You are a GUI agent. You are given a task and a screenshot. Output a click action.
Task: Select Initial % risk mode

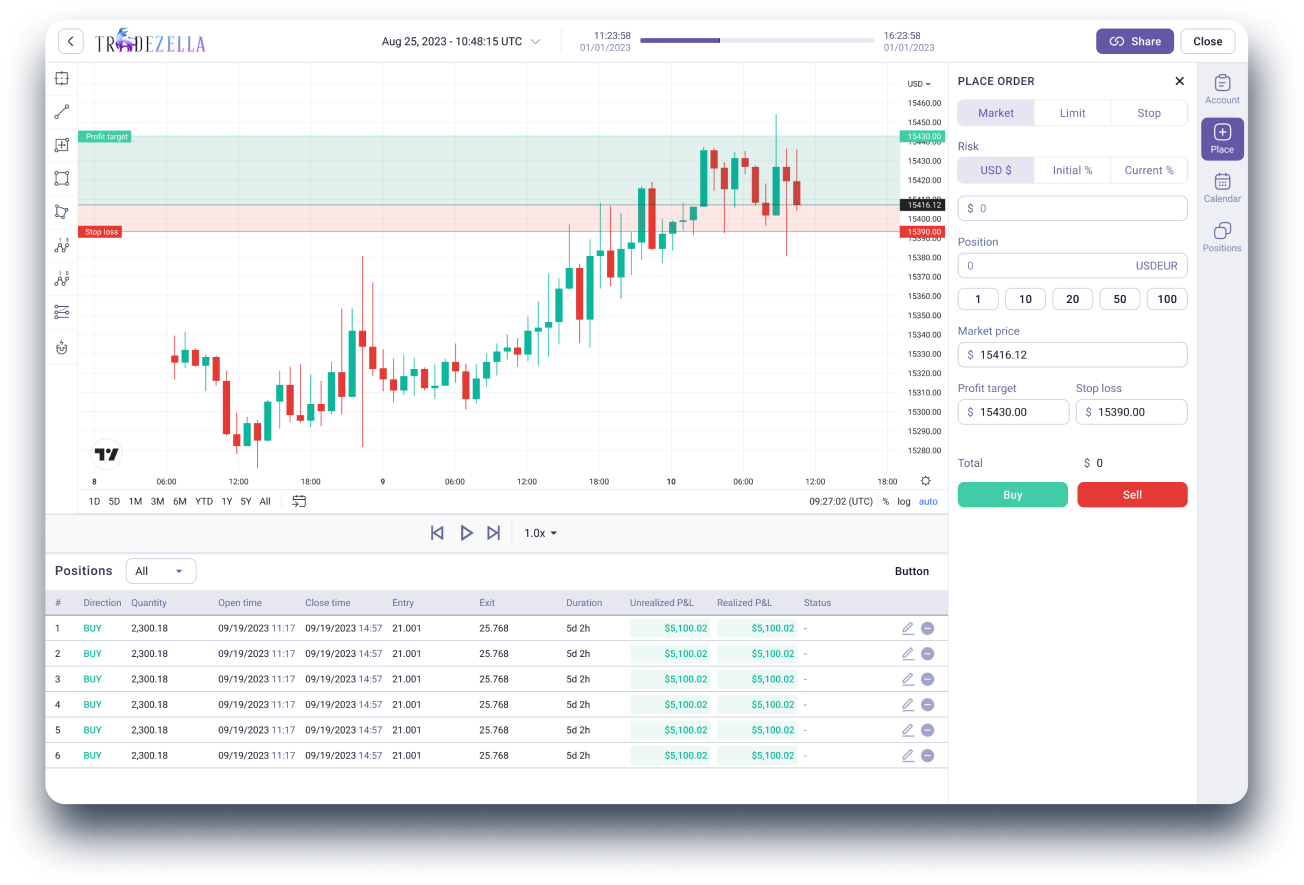[1072, 170]
